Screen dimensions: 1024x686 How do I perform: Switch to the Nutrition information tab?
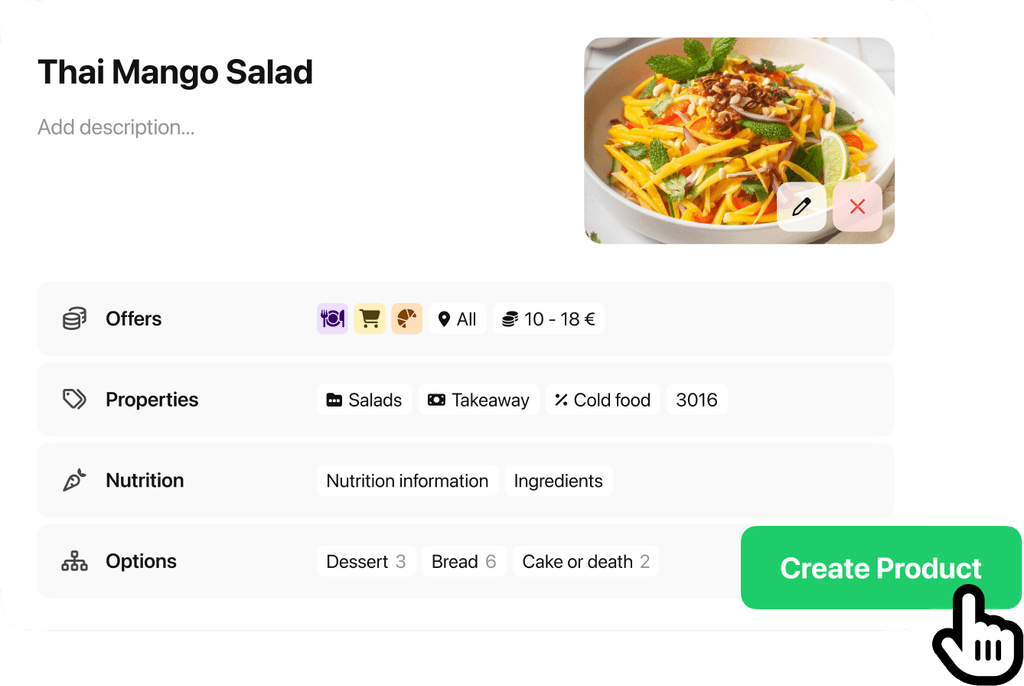coord(407,480)
